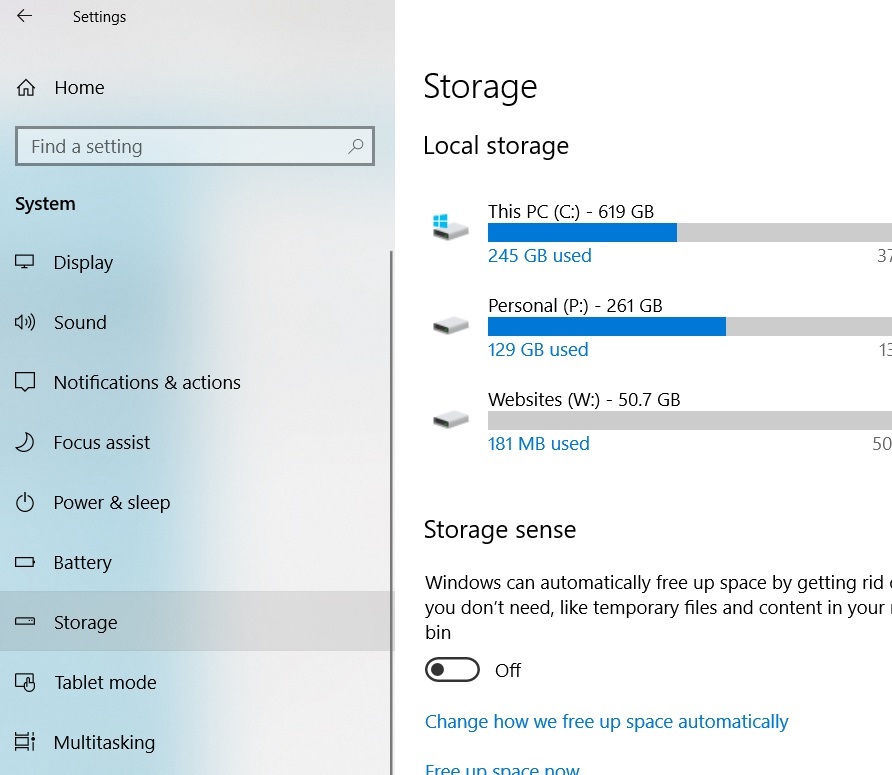Viewport: 892px width, 775px height.
Task: Click the Personal (P:) - 261 GB label
Action: 575,306
